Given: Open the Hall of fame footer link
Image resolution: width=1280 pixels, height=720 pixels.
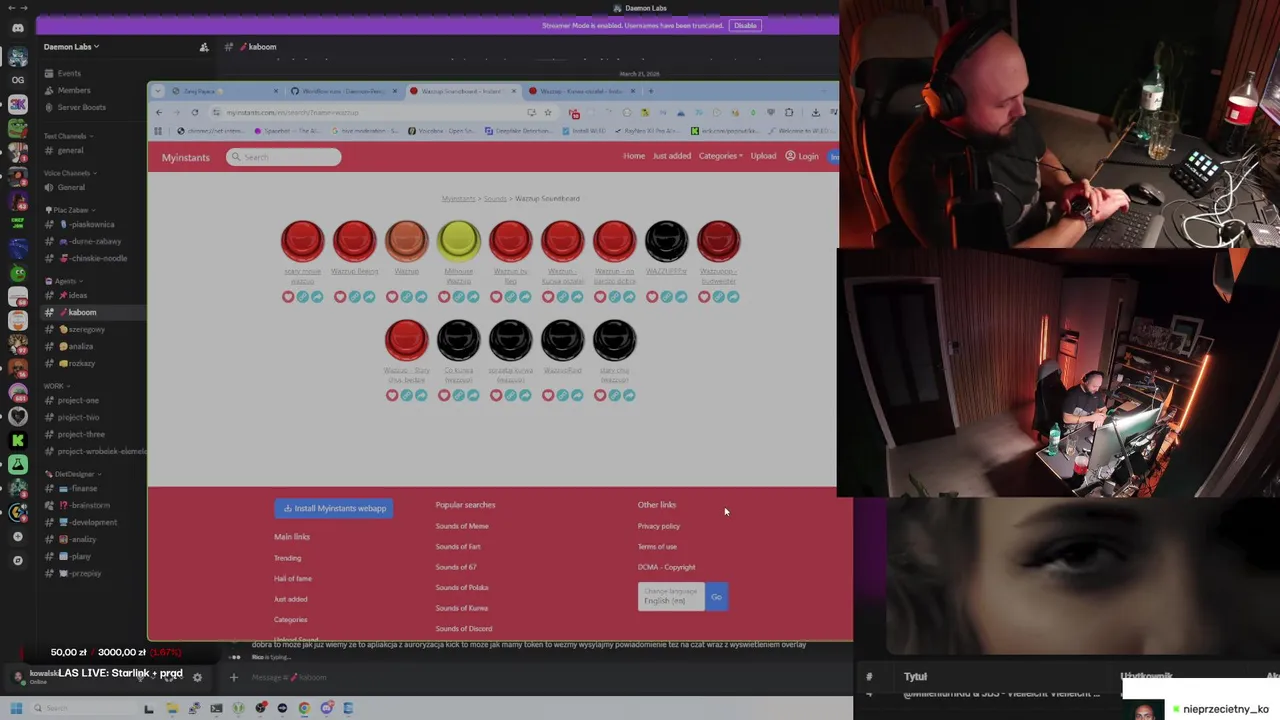Looking at the screenshot, I should pyautogui.click(x=293, y=578).
